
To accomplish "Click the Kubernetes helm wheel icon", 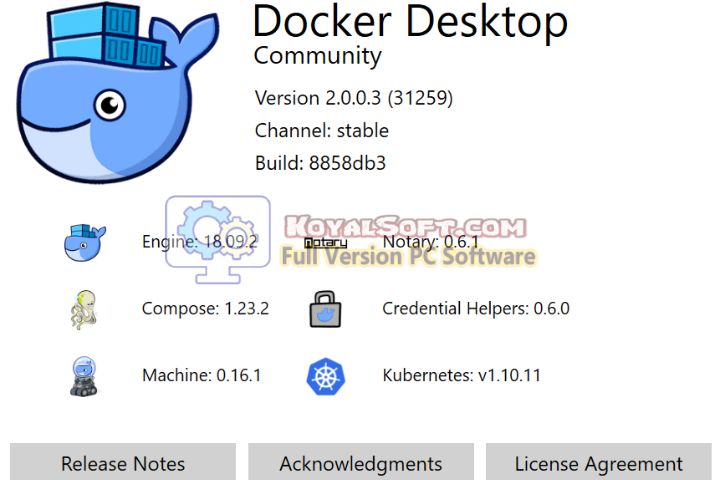I will (326, 376).
